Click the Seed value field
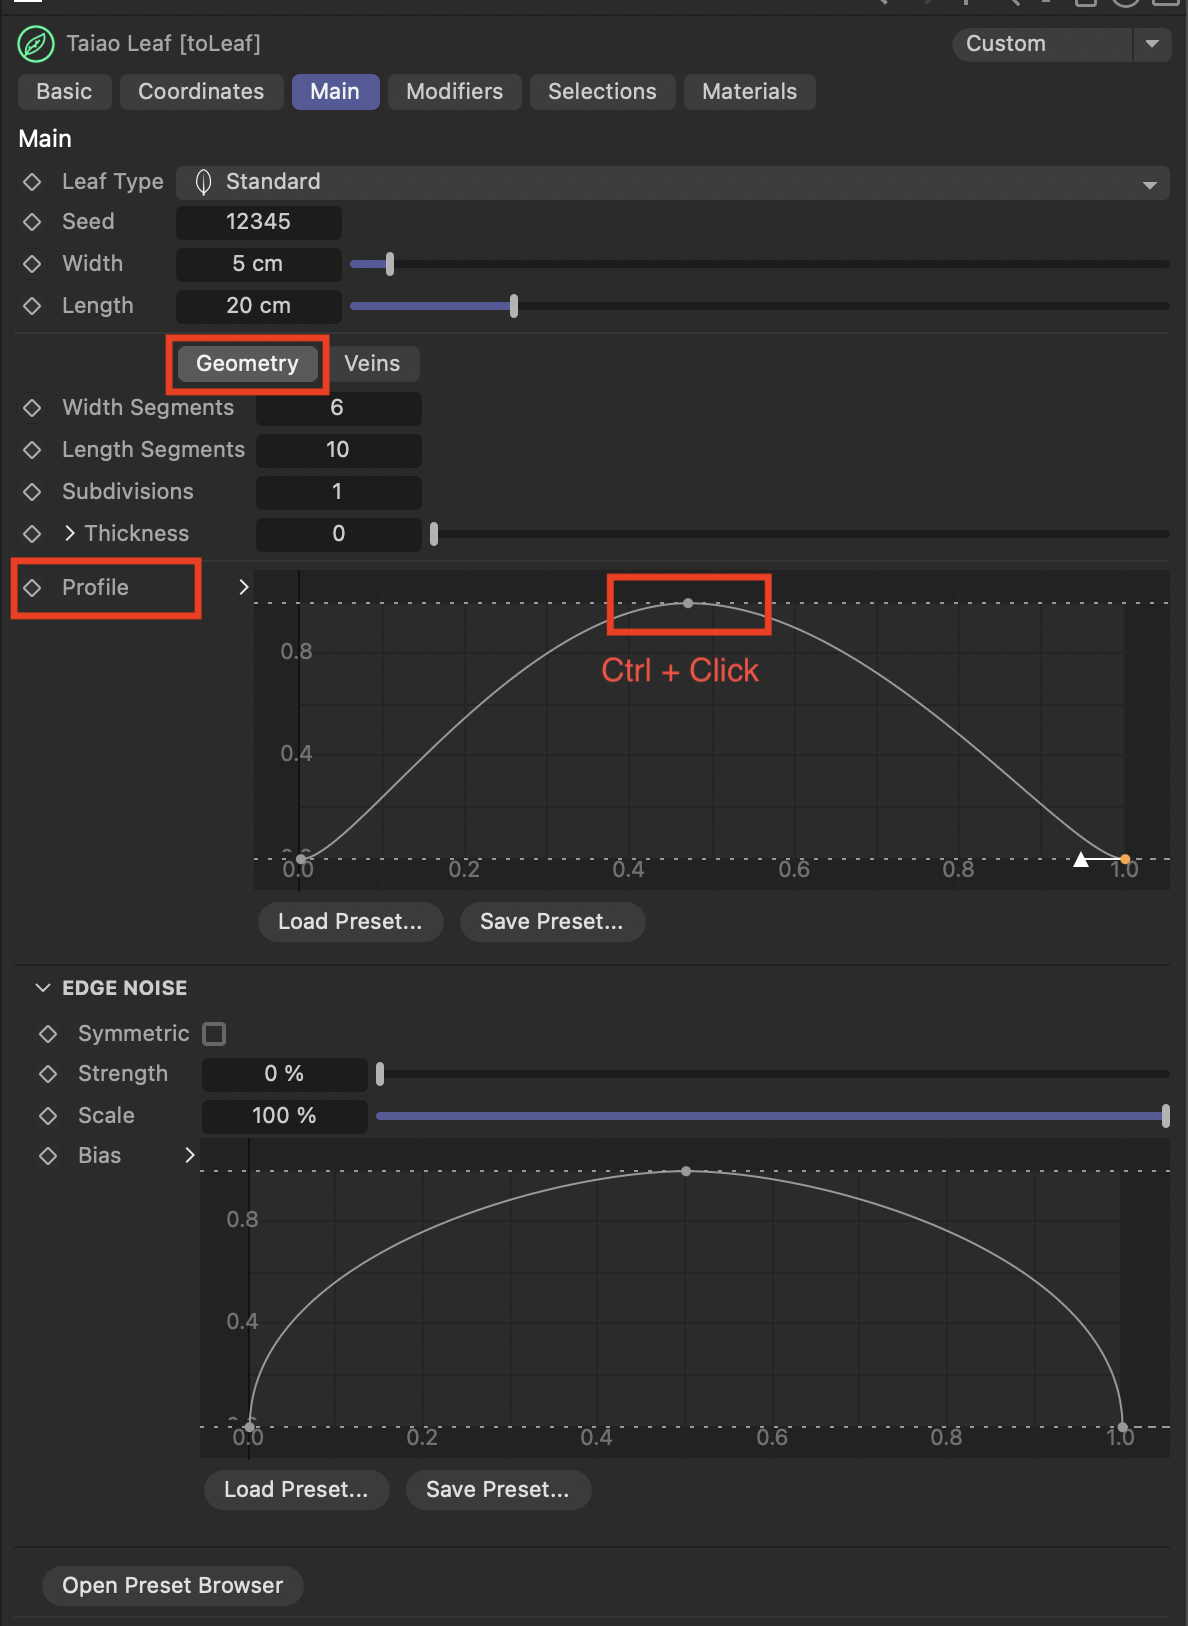The height and width of the screenshot is (1626, 1188). [x=259, y=222]
